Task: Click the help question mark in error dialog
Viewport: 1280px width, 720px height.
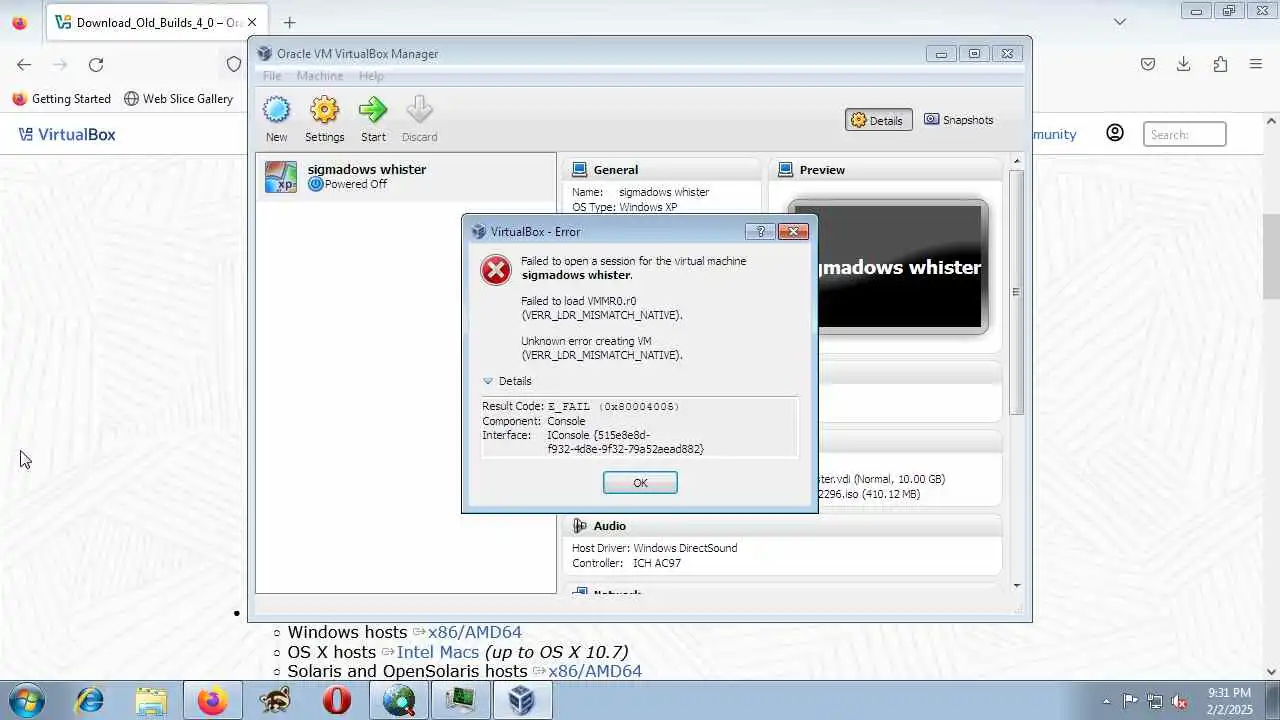Action: tap(760, 231)
